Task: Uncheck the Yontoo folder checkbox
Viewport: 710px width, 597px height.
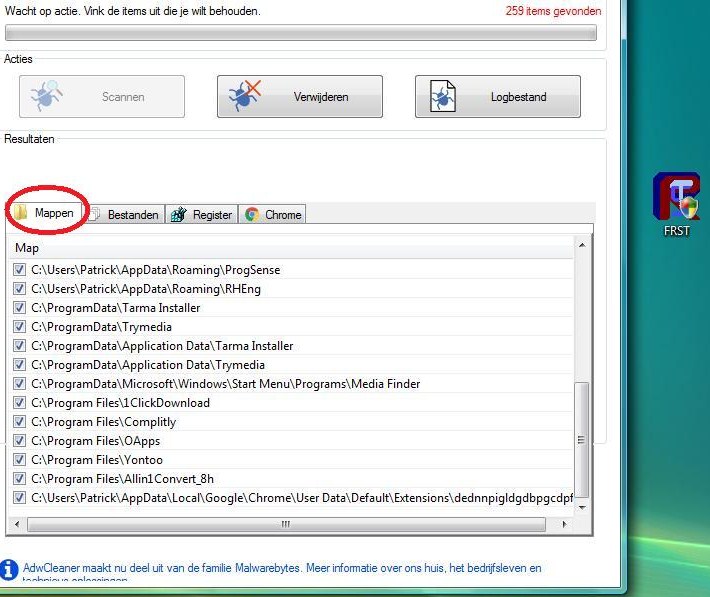Action: tap(19, 460)
